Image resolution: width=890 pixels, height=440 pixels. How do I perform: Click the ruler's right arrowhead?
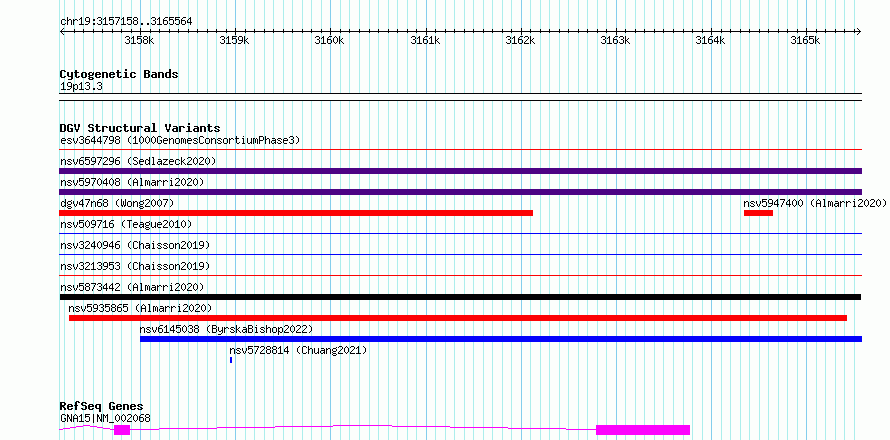click(859, 31)
